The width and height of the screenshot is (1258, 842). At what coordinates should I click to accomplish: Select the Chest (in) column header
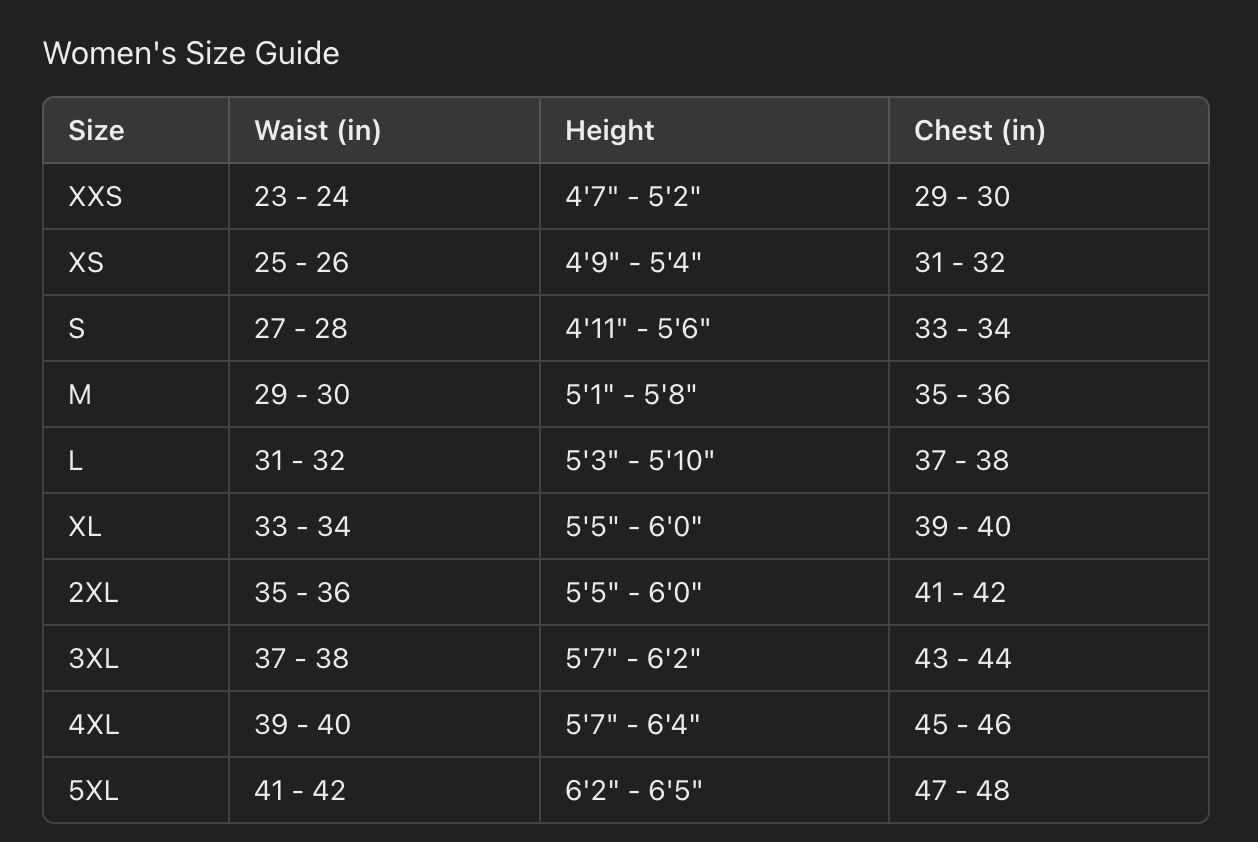[x=979, y=130]
